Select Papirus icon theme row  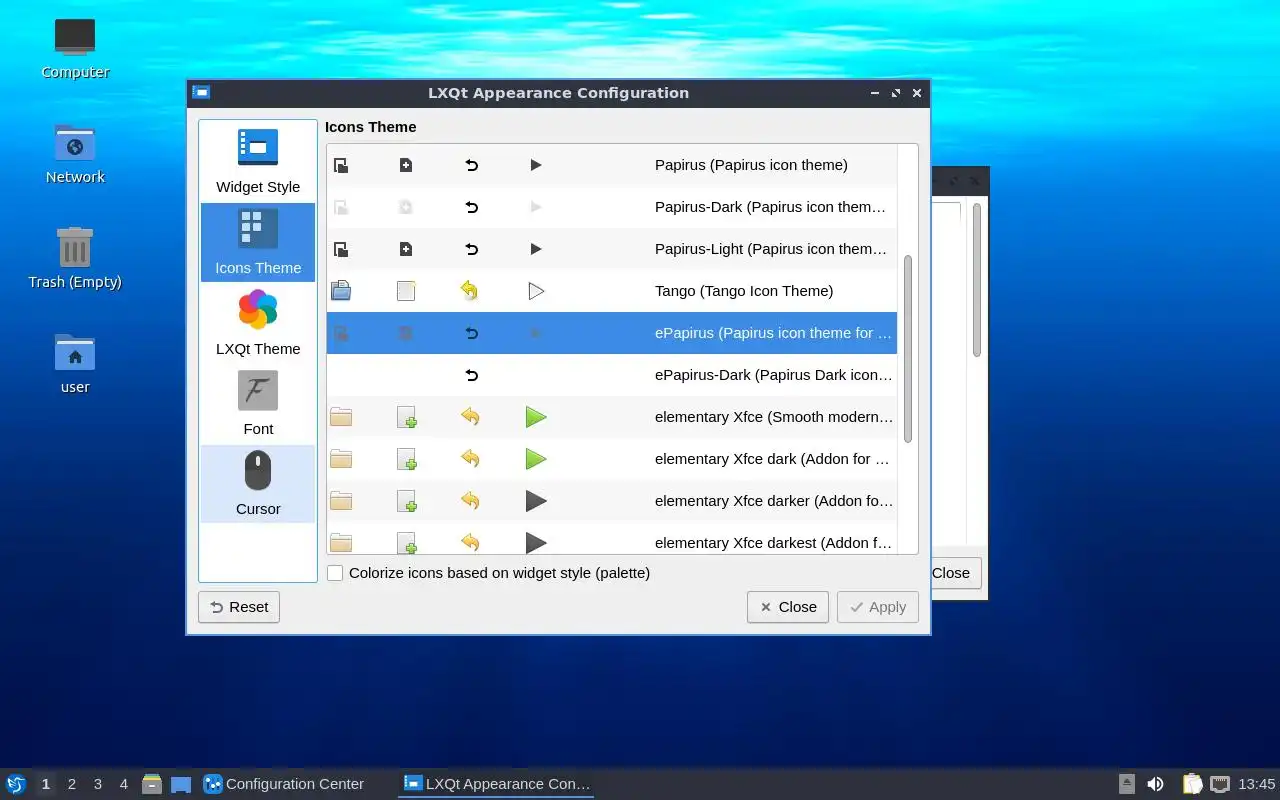coord(612,165)
